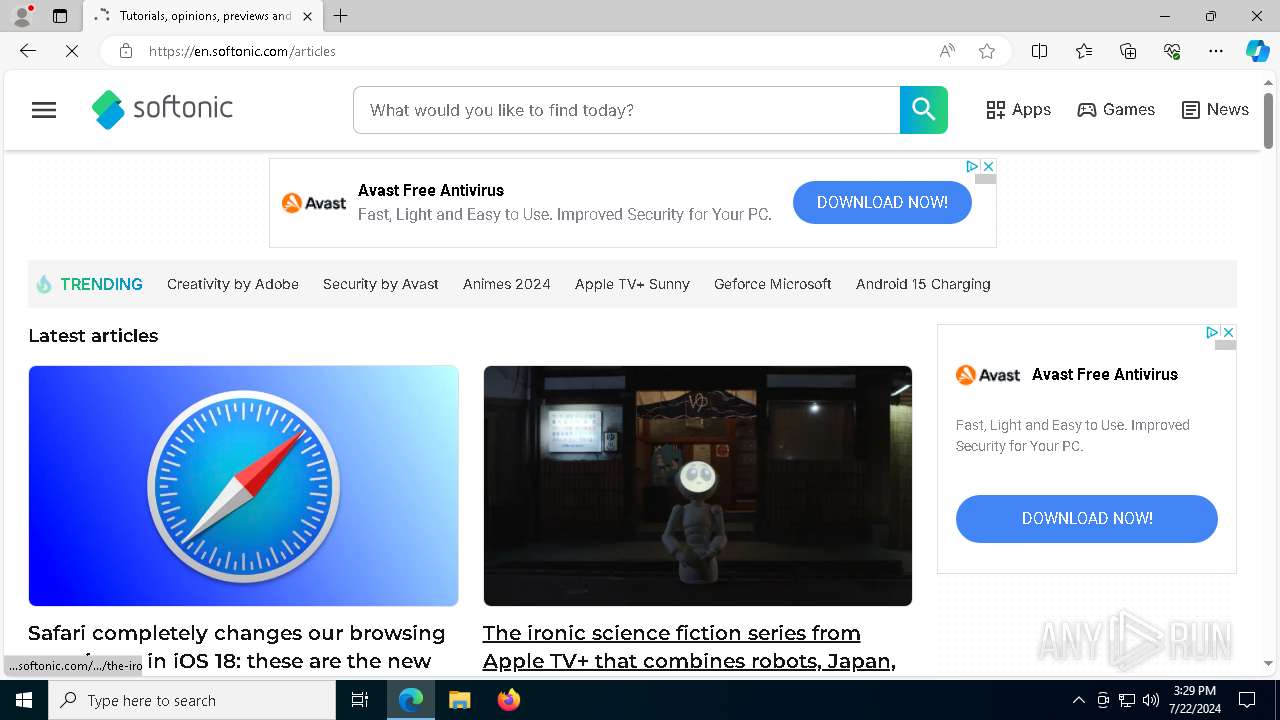
Task: Select the Tutorials, opinions, previews tab
Action: click(x=203, y=16)
